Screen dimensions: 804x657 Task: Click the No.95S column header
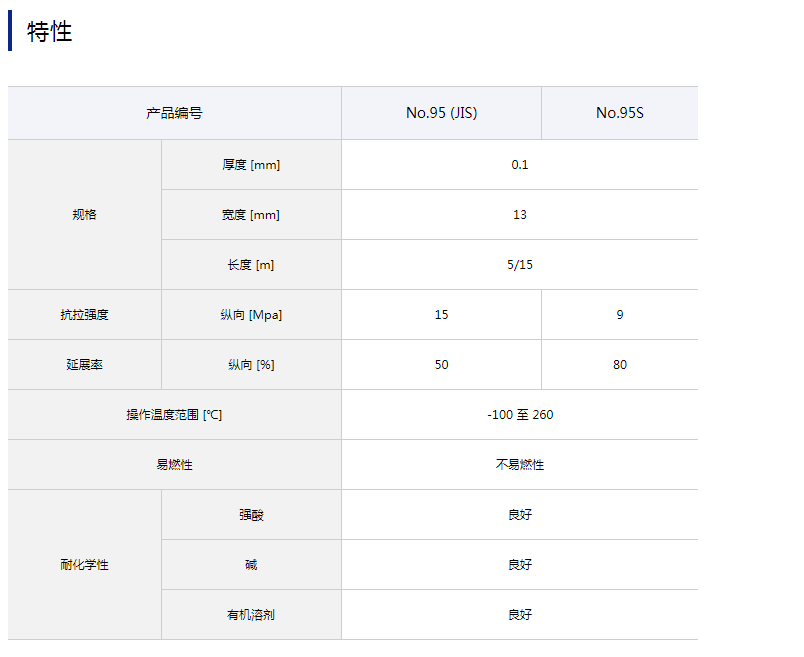click(619, 113)
